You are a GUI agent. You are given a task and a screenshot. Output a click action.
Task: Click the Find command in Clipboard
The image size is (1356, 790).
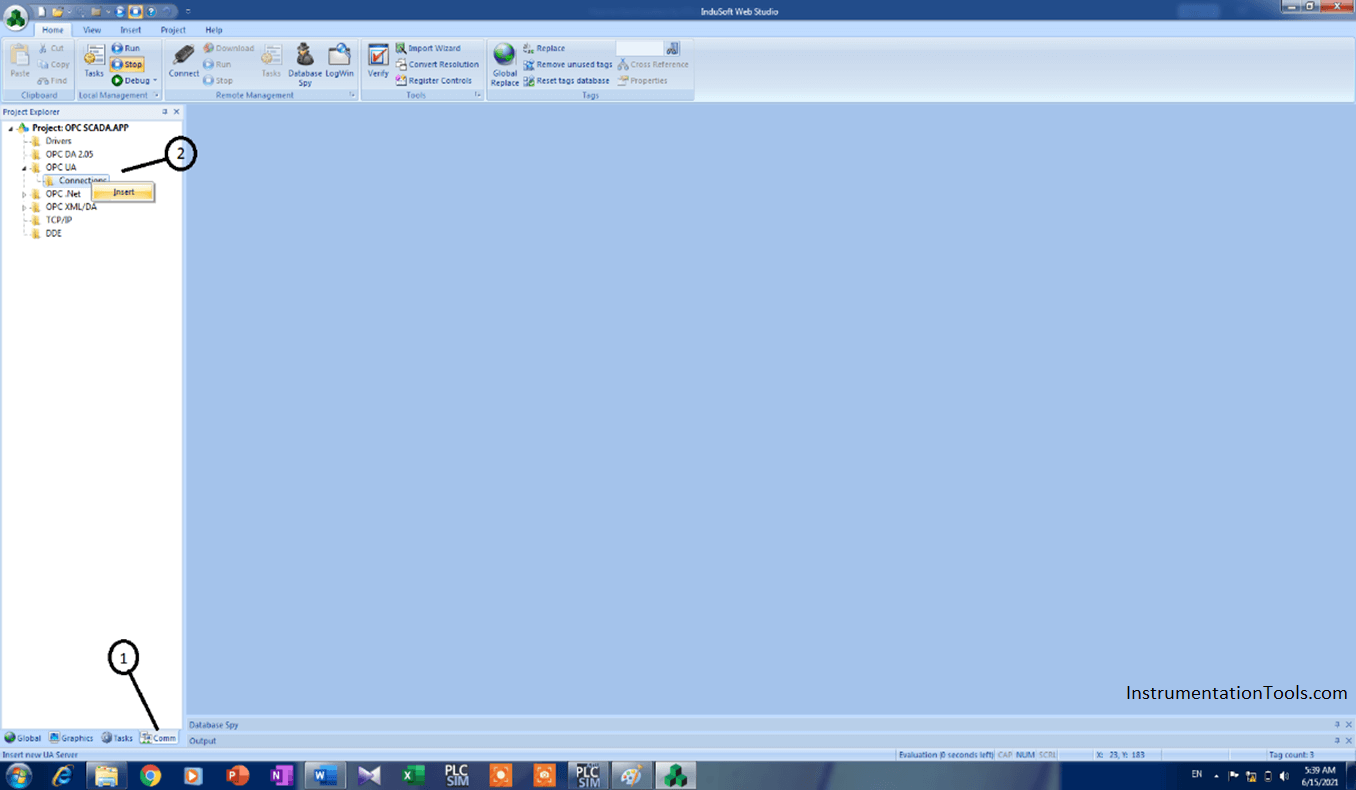pos(53,80)
